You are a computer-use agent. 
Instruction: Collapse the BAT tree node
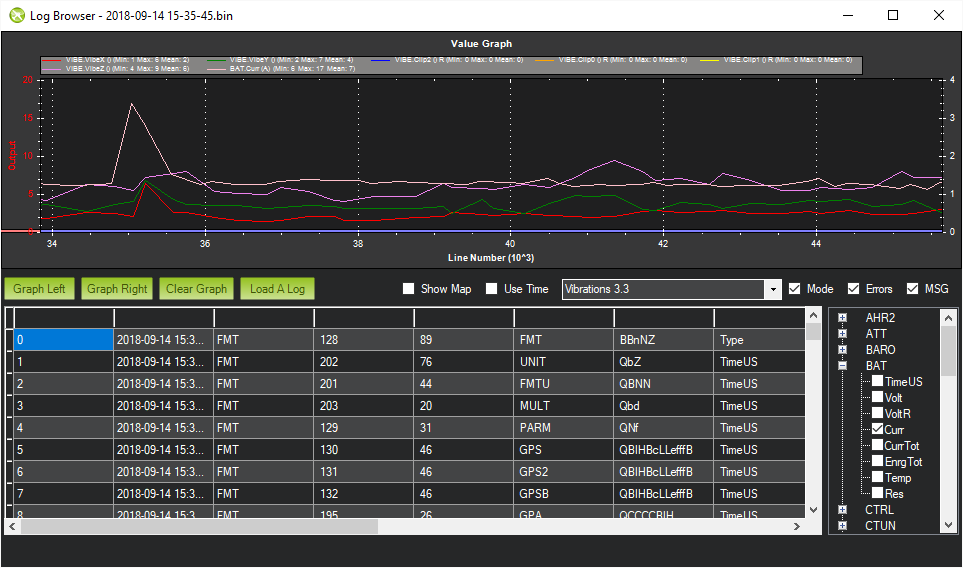coord(843,365)
